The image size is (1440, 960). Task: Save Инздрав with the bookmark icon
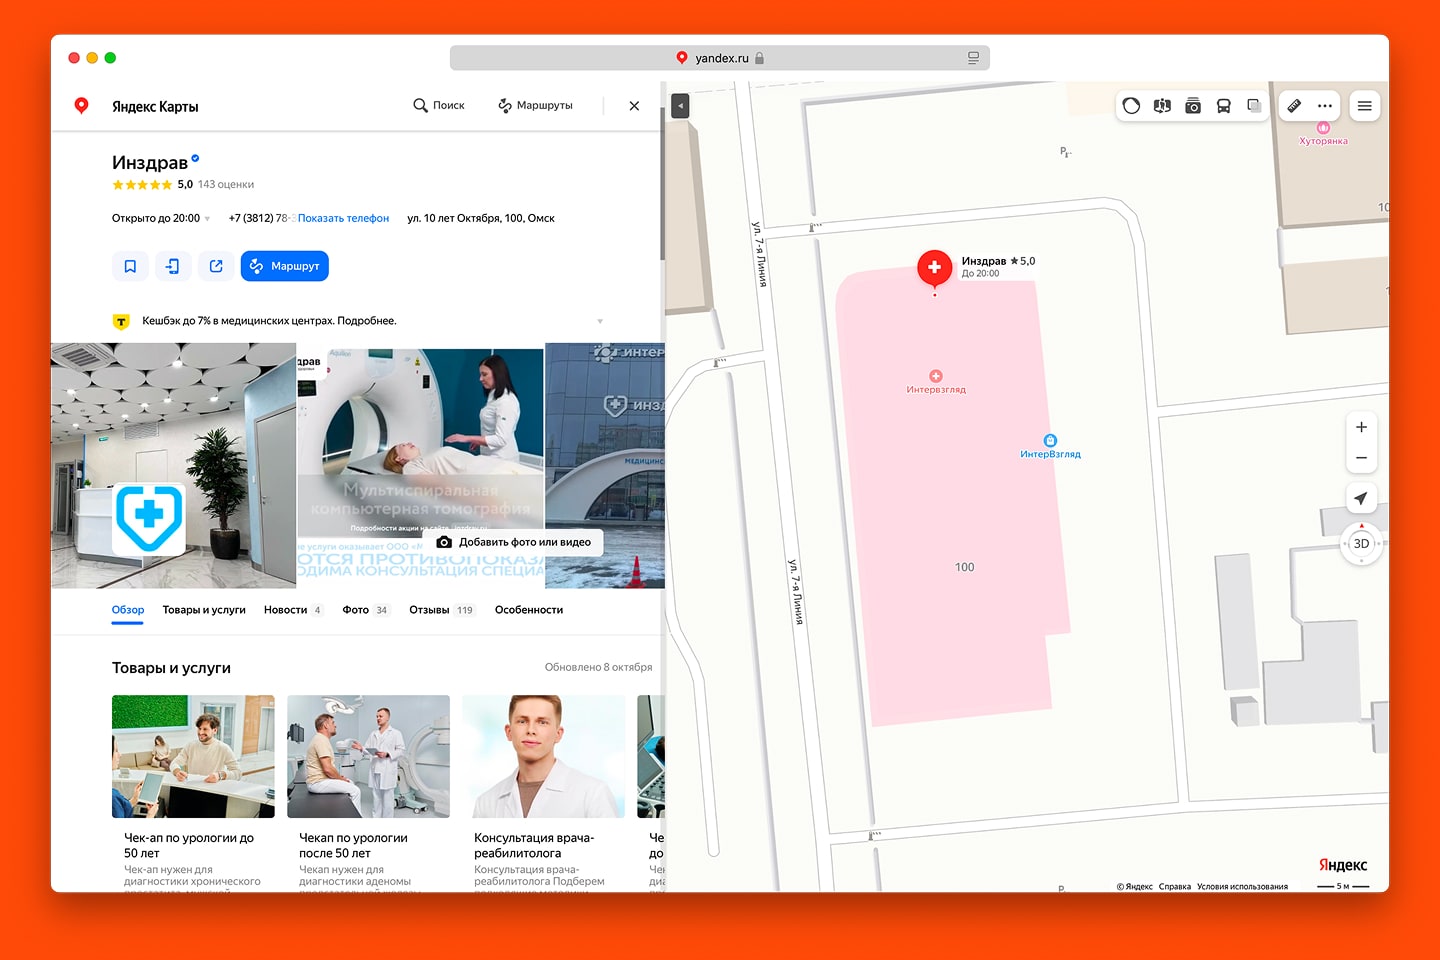(130, 266)
